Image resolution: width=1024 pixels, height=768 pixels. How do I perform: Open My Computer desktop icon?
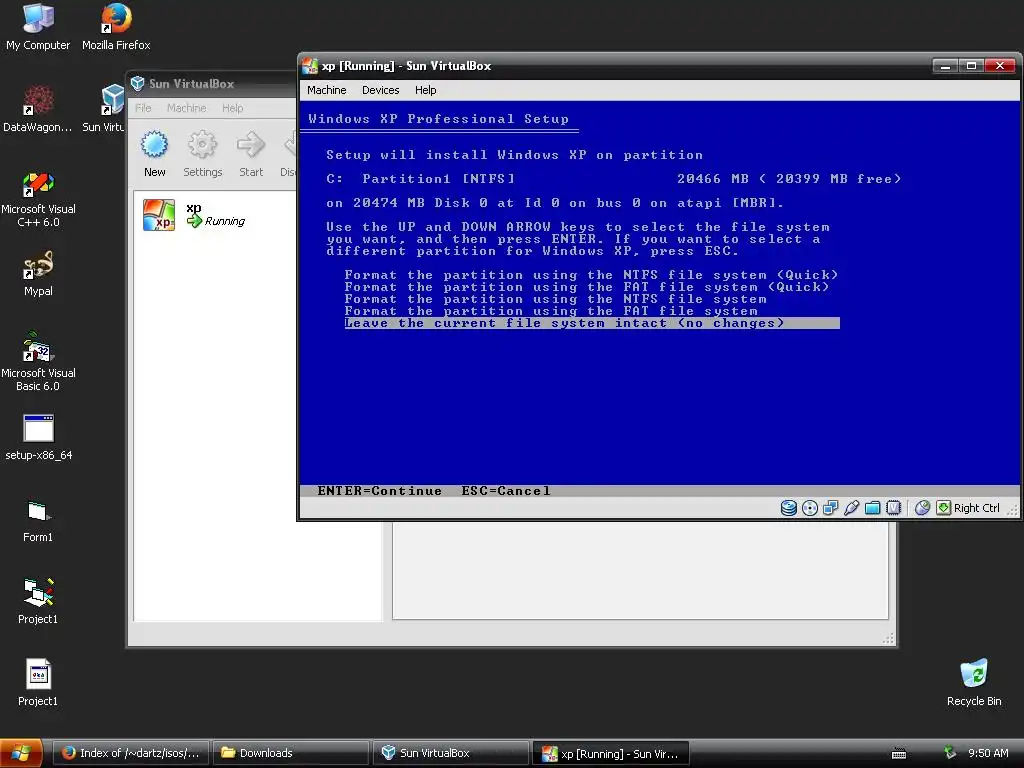(38, 27)
